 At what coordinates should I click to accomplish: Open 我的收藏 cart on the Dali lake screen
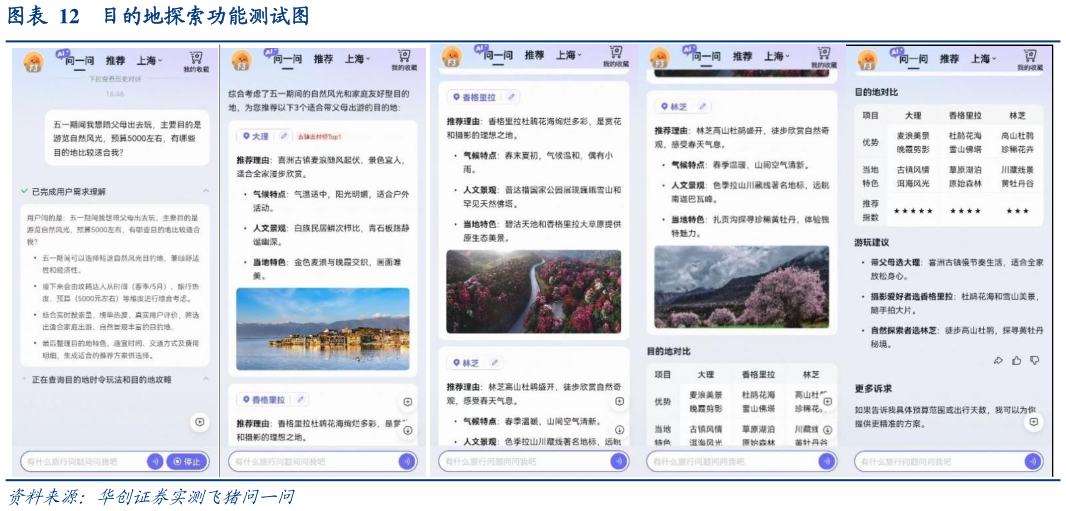click(404, 59)
